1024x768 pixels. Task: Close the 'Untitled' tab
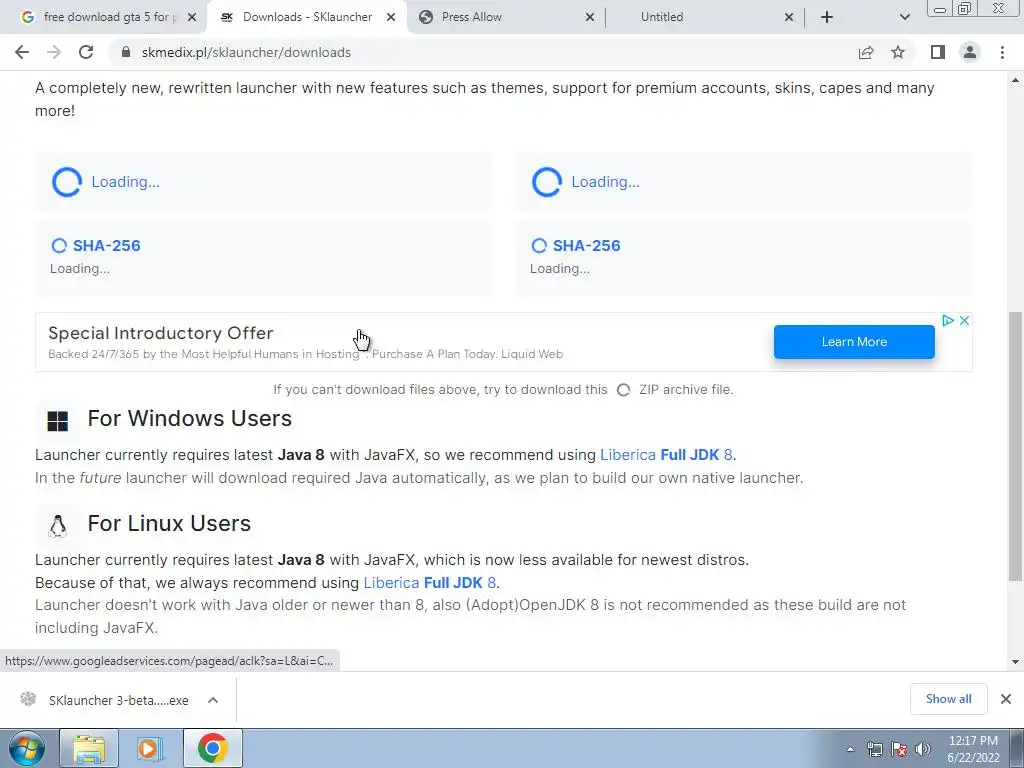coord(789,17)
